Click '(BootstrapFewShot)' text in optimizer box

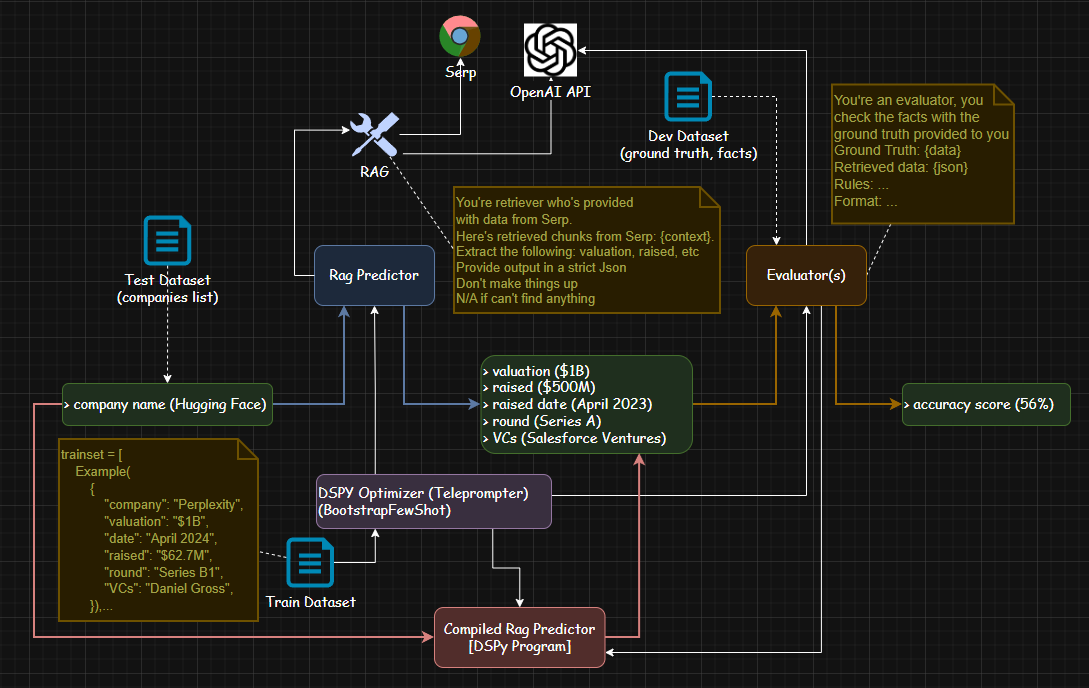[385, 510]
